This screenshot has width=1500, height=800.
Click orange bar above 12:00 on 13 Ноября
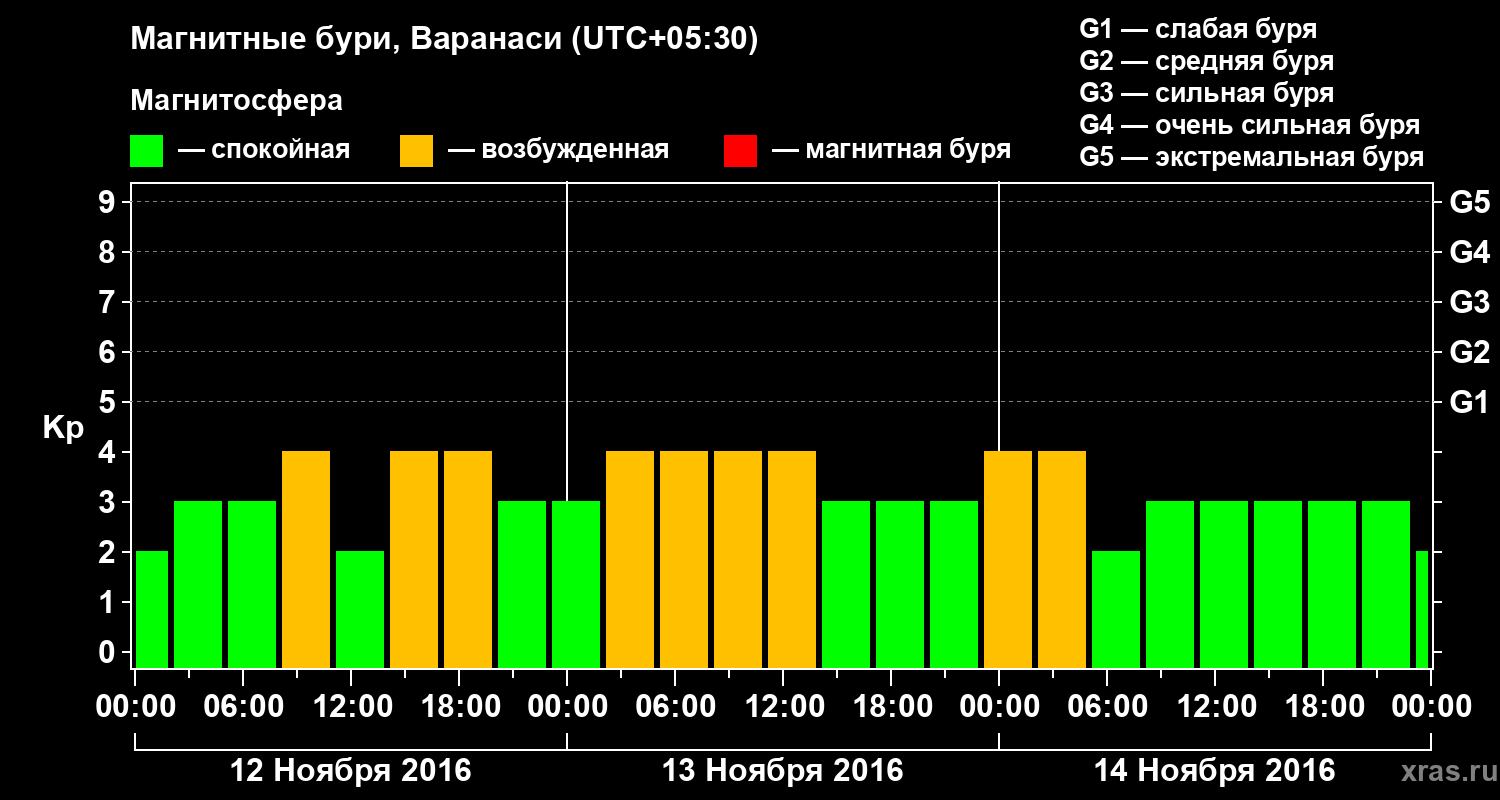792,559
